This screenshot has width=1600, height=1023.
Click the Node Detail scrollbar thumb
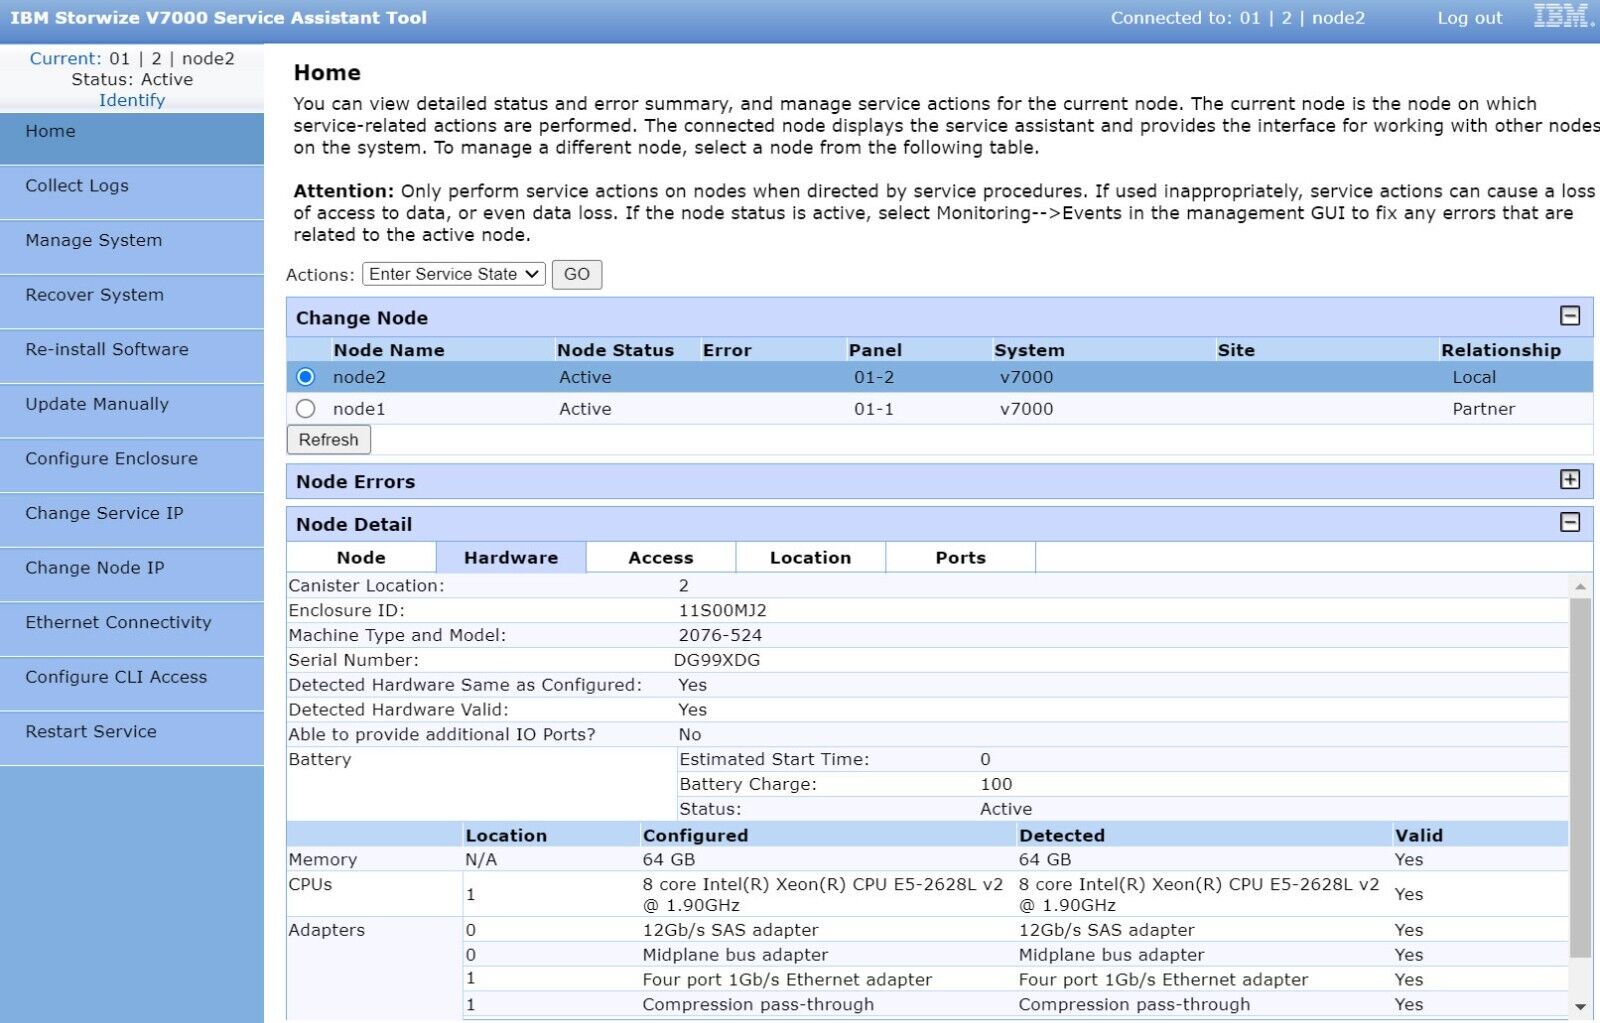pos(1580,778)
